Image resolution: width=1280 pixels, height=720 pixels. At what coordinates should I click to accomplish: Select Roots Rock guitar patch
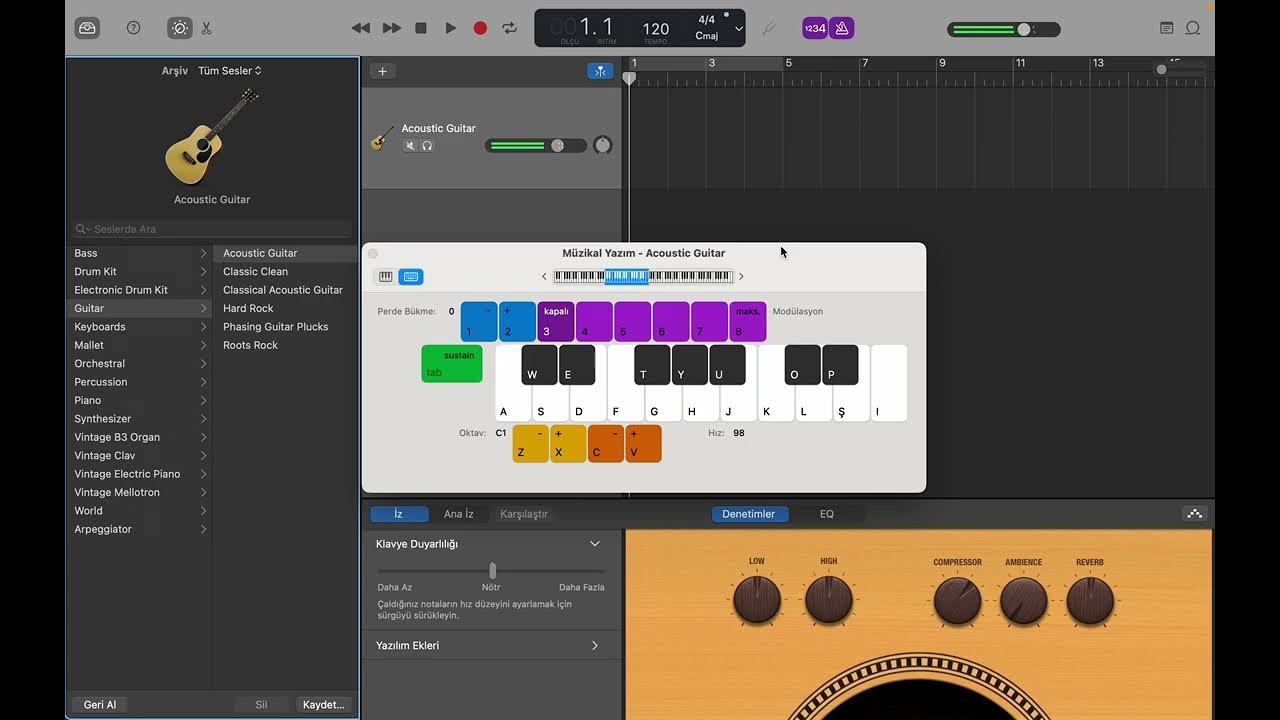250,345
